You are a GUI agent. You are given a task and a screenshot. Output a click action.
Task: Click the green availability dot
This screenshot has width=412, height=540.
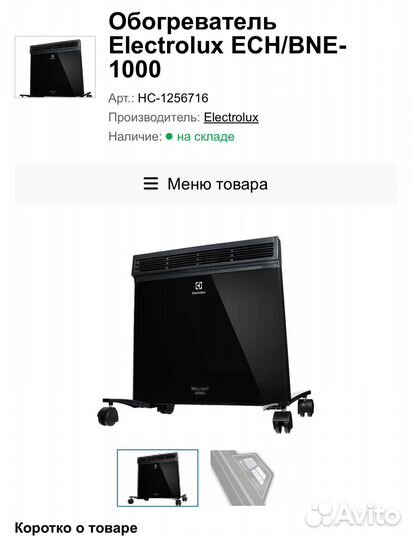pyautogui.click(x=169, y=136)
